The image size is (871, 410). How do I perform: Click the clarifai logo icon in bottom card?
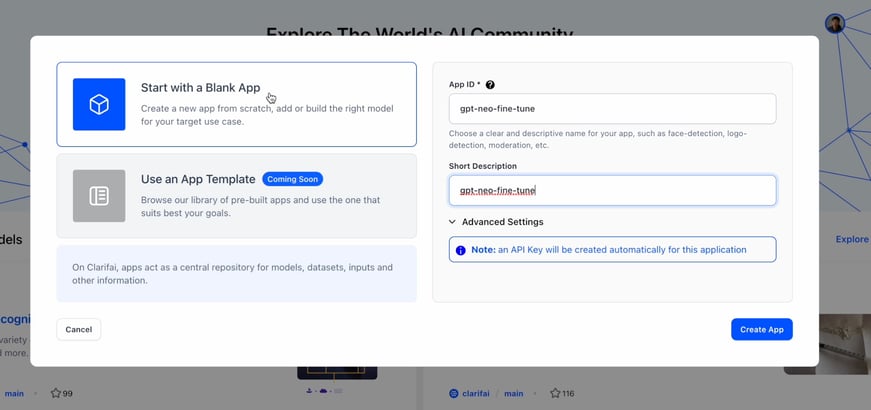point(454,394)
